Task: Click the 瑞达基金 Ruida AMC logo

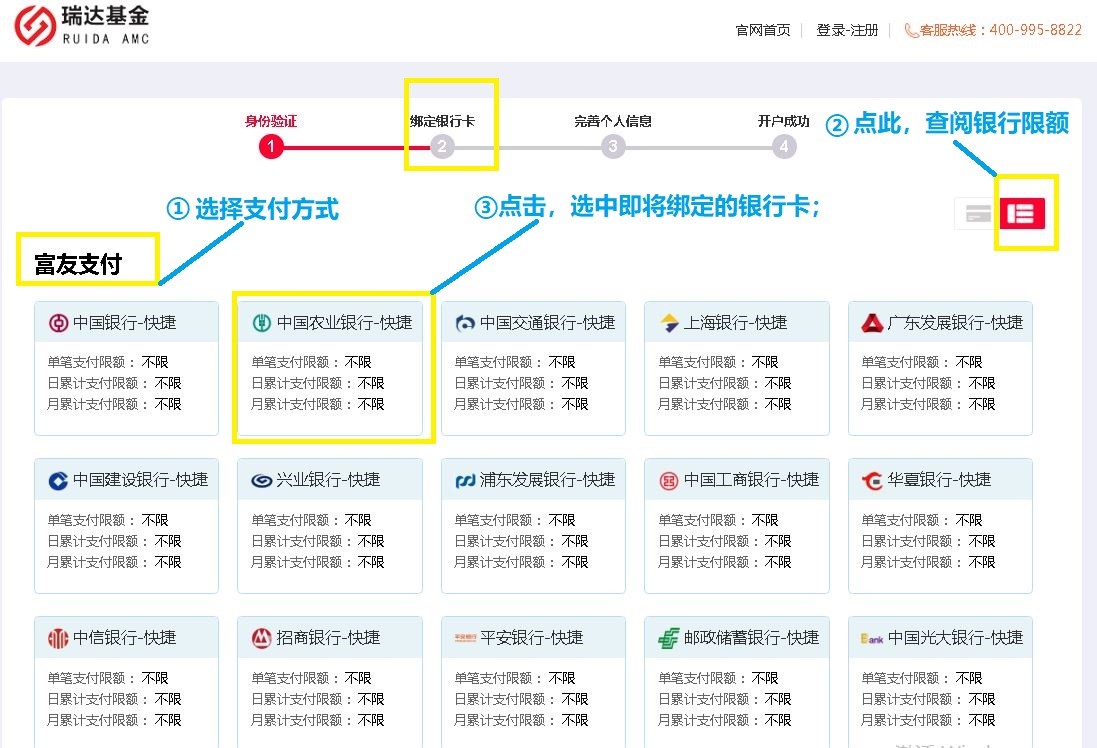Action: click(x=82, y=26)
